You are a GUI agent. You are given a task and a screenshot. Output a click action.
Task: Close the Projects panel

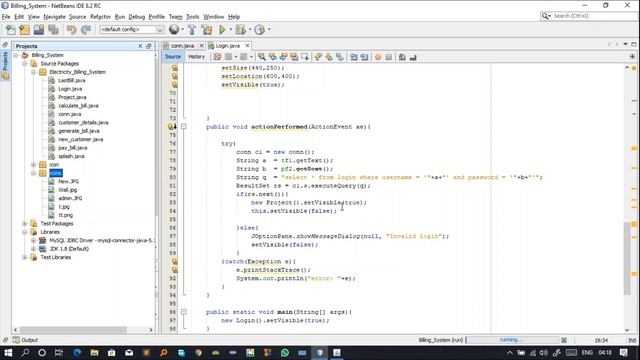pyautogui.click(x=140, y=46)
